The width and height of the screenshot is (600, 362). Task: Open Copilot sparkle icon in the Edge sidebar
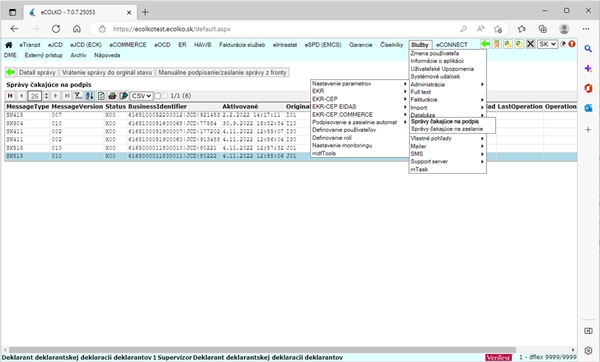[588, 68]
